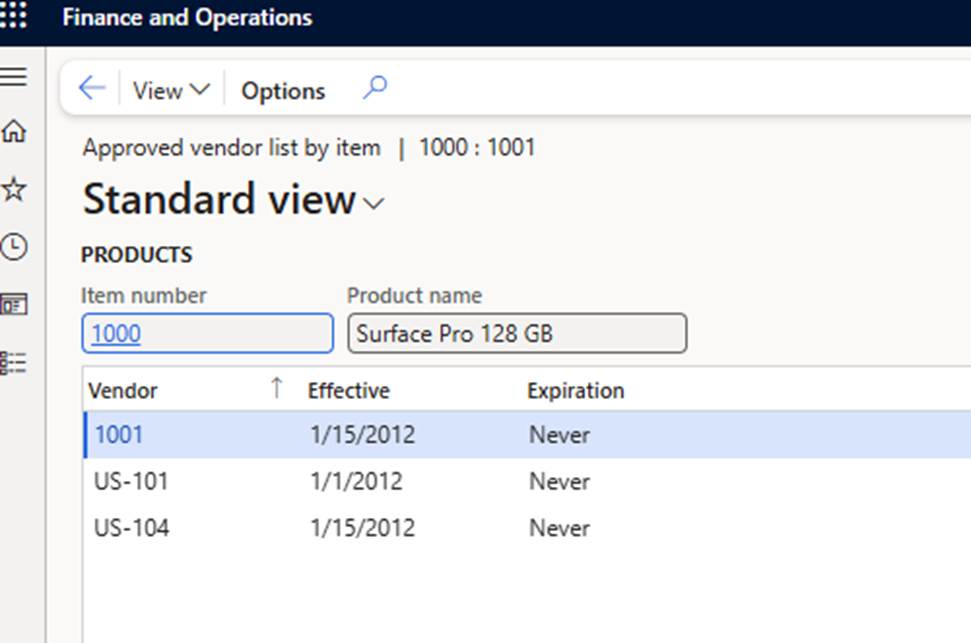Go to Home in the sidebar
Viewport: 971px width, 643px height.
pos(14,132)
